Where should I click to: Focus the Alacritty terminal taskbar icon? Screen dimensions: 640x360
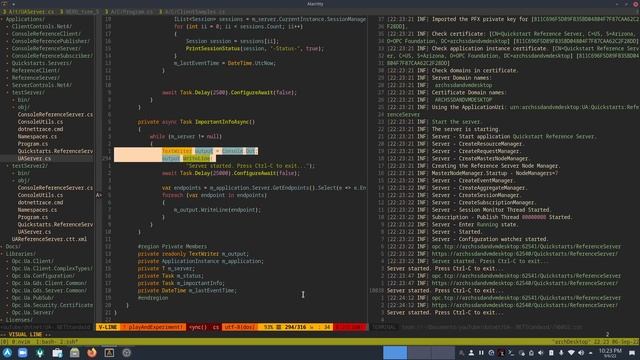[x=109, y=353]
